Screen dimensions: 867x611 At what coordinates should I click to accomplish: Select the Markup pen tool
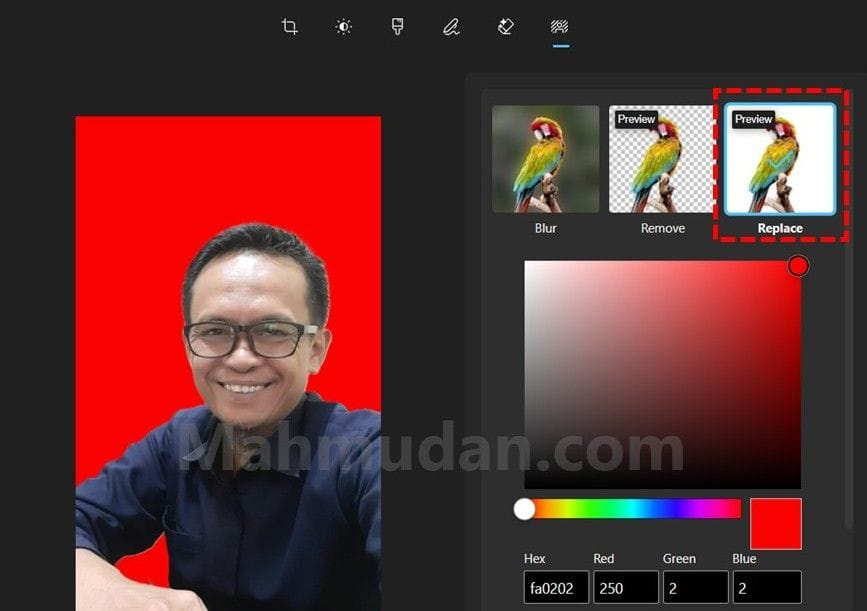pos(451,27)
